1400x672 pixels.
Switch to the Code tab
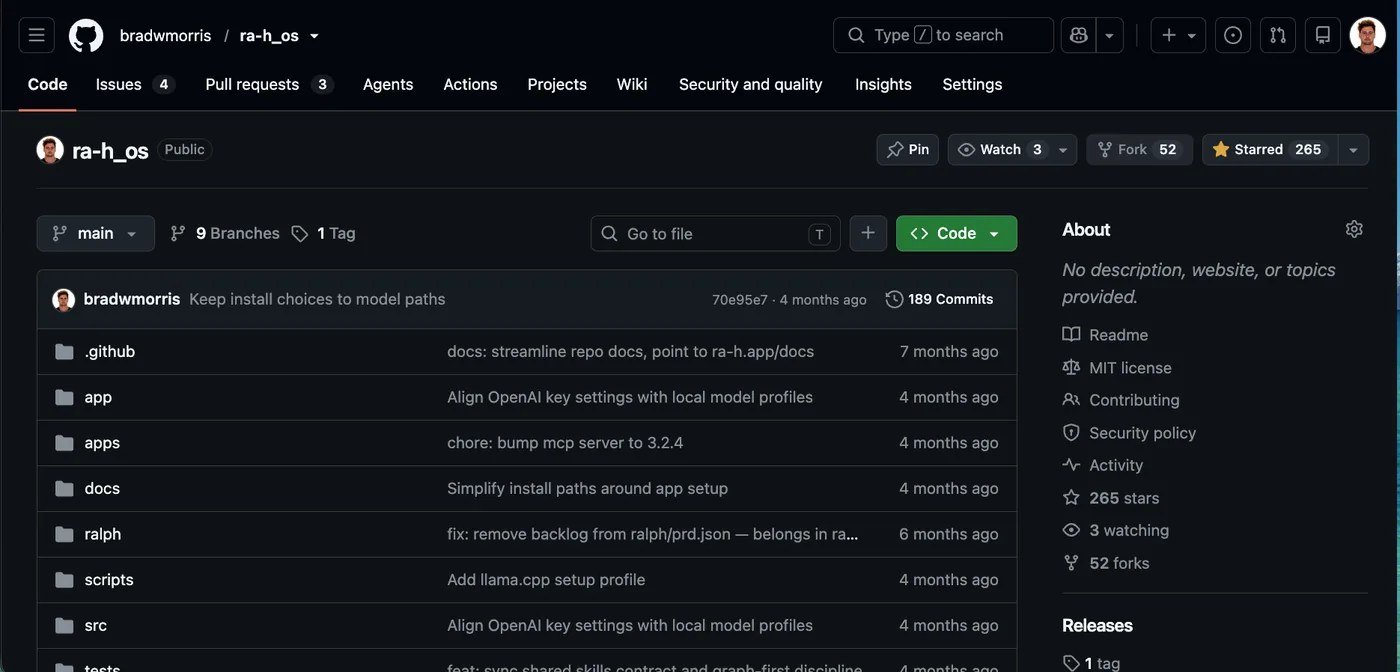47,84
